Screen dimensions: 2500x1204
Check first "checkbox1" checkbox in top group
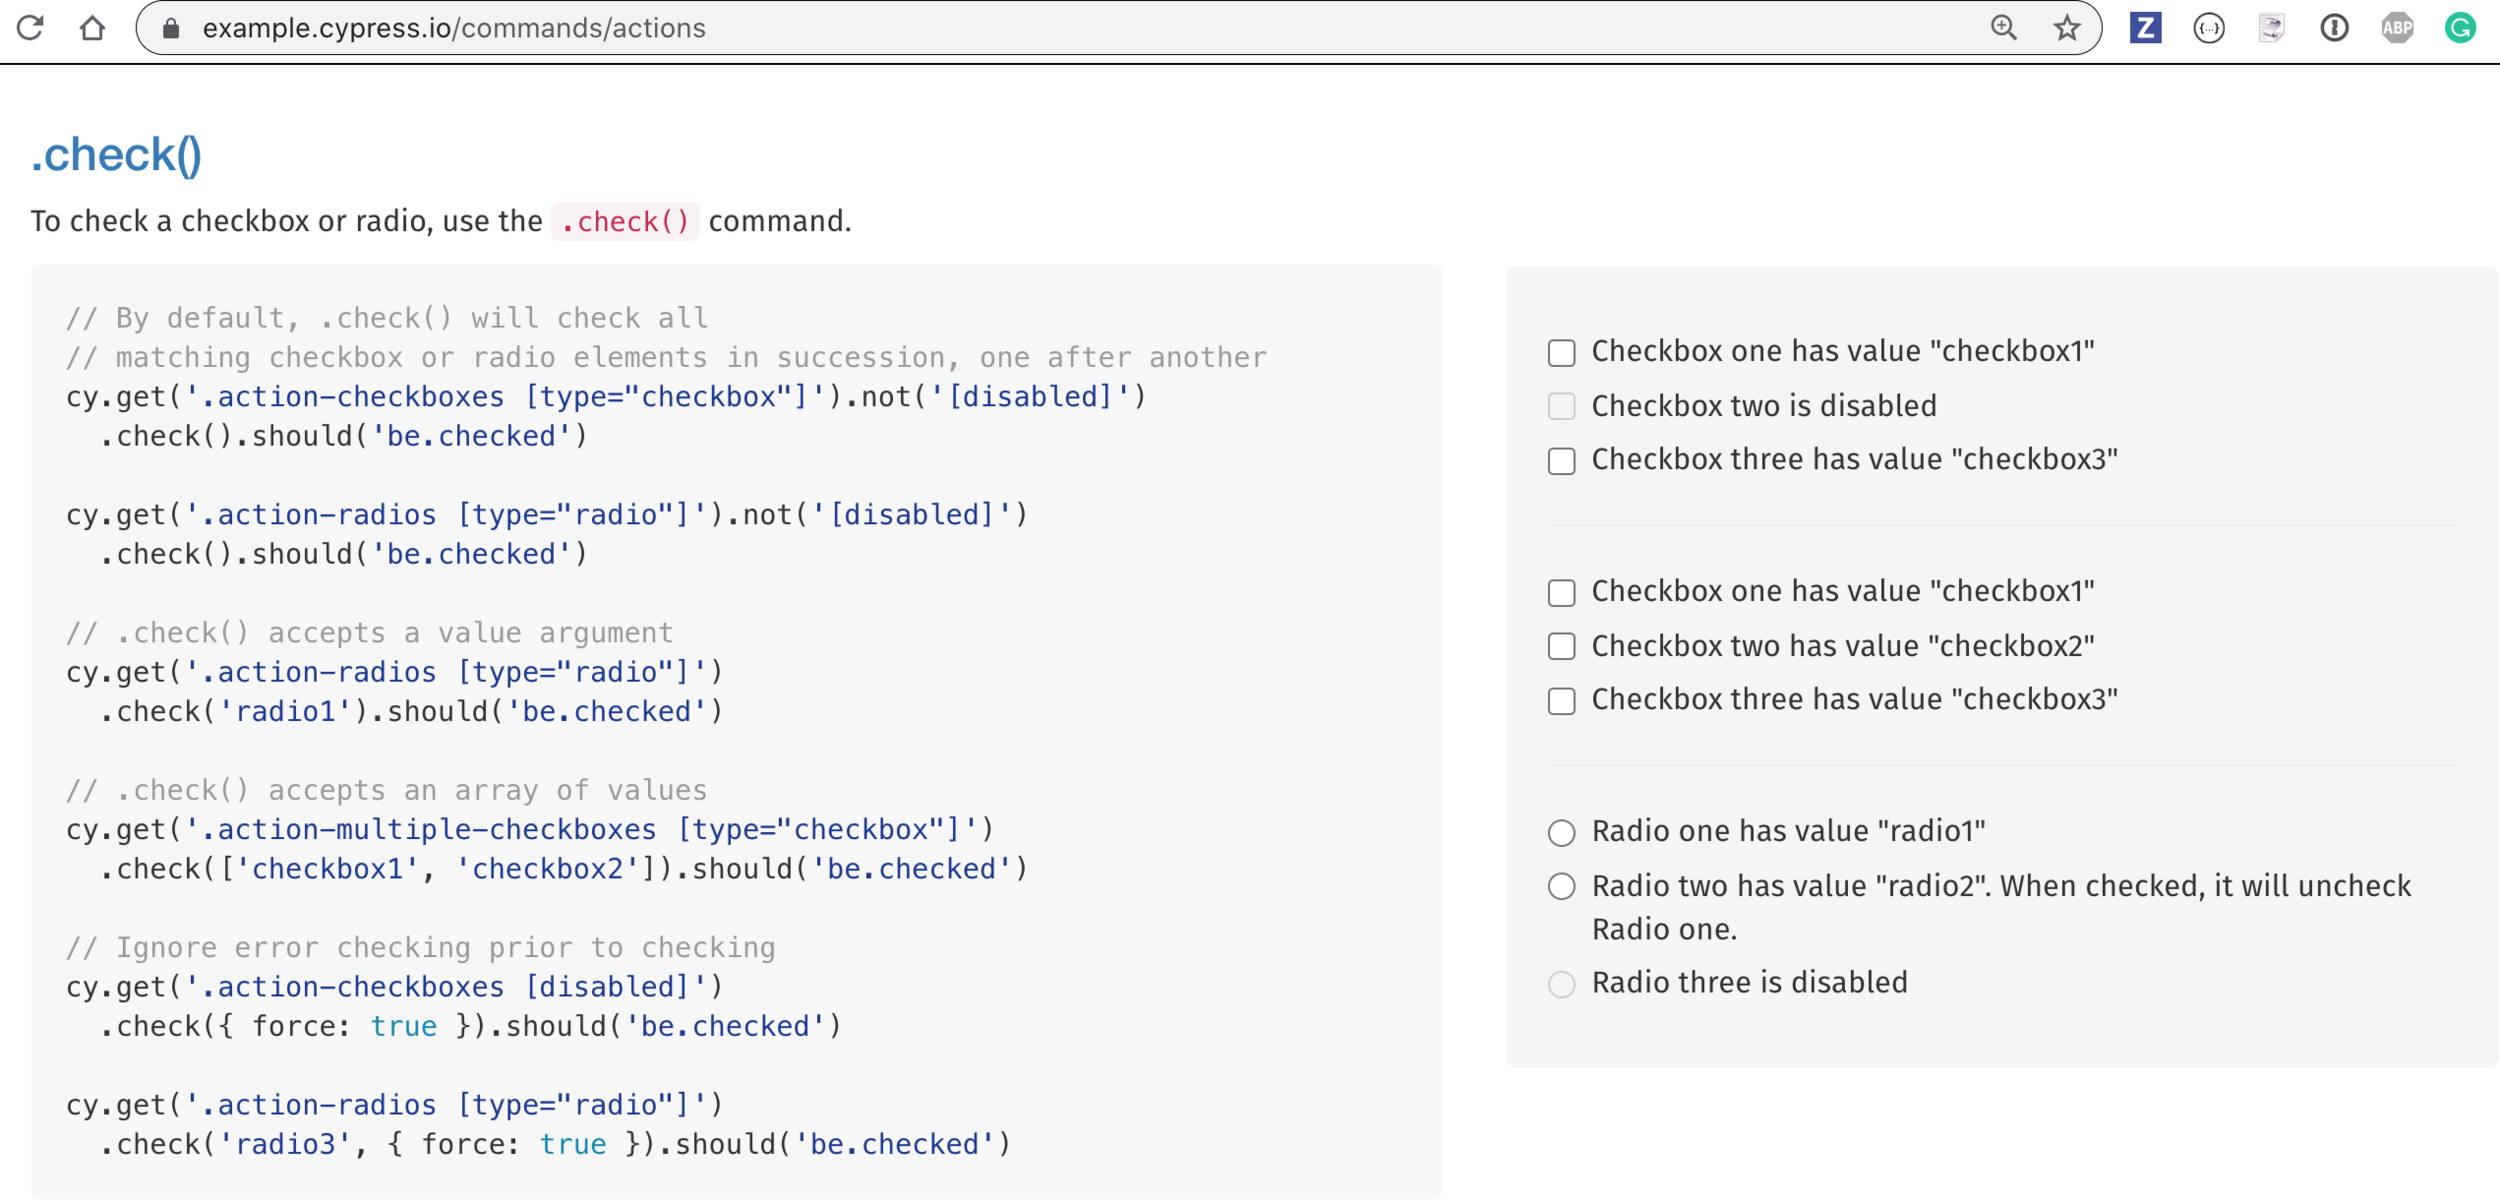coord(1561,353)
